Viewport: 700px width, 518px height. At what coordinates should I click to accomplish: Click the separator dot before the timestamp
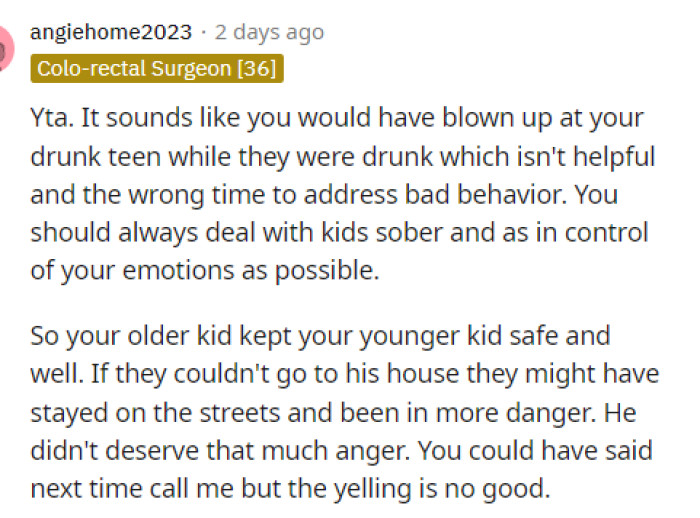point(203,32)
